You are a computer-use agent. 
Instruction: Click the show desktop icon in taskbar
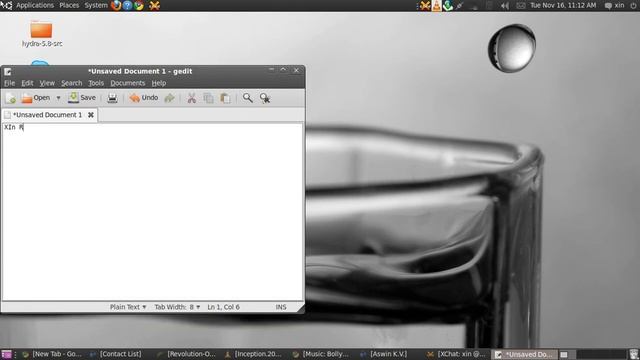pyautogui.click(x=7, y=354)
